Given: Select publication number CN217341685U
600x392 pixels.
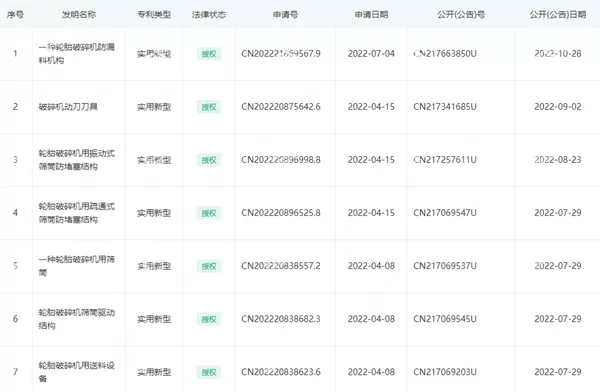Looking at the screenshot, I should [445, 107].
